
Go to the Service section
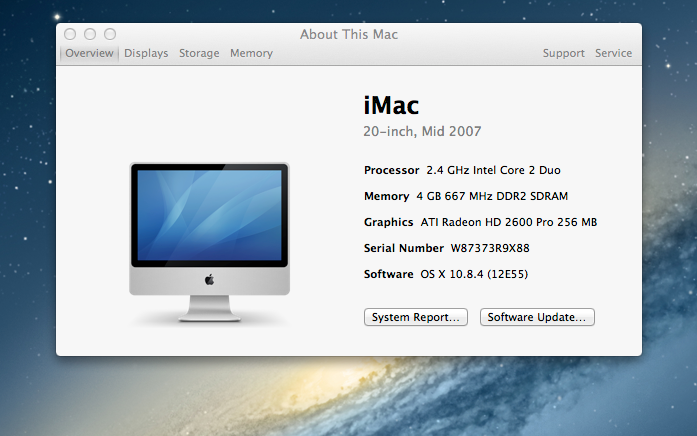[x=613, y=53]
